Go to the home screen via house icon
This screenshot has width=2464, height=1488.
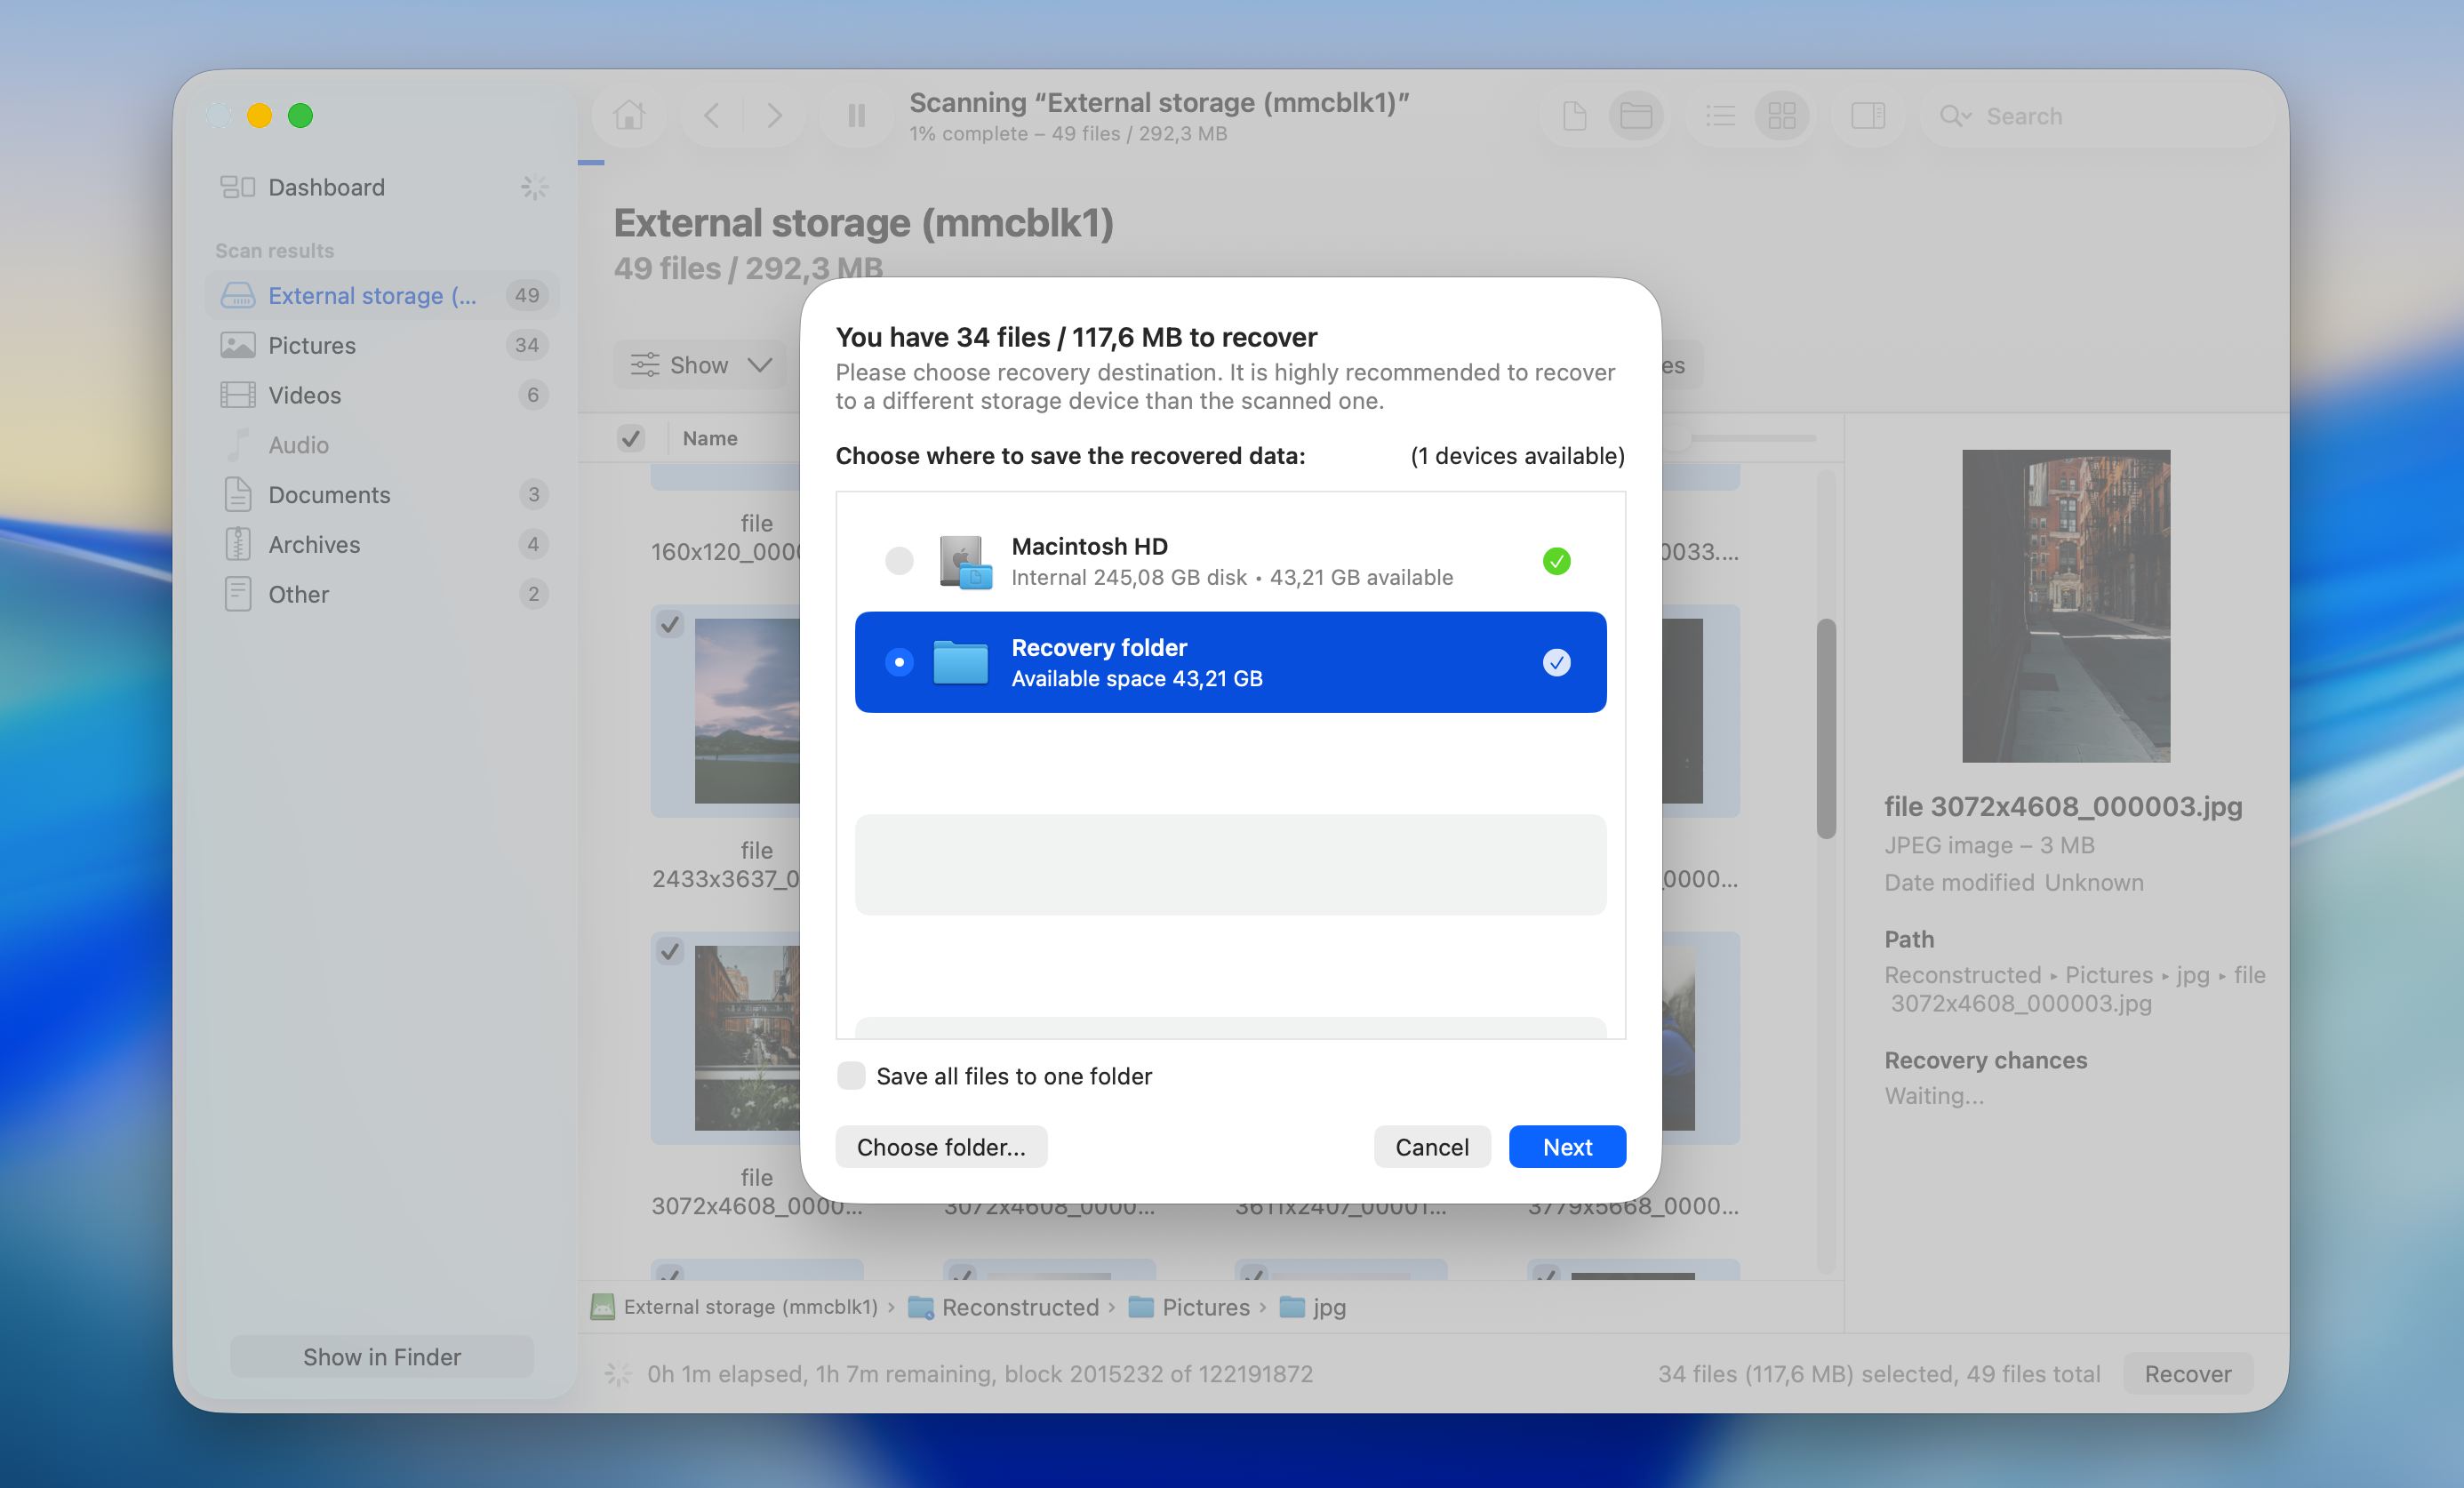click(x=628, y=115)
